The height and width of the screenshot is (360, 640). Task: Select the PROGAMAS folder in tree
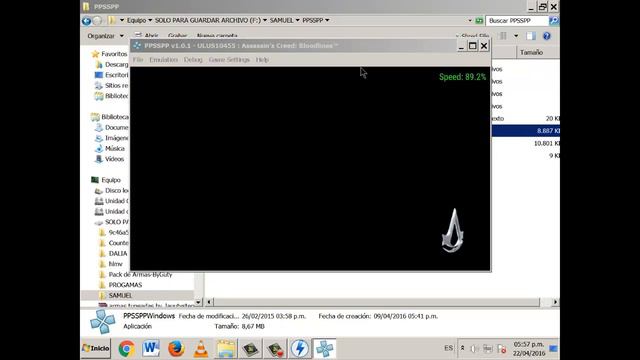point(121,285)
